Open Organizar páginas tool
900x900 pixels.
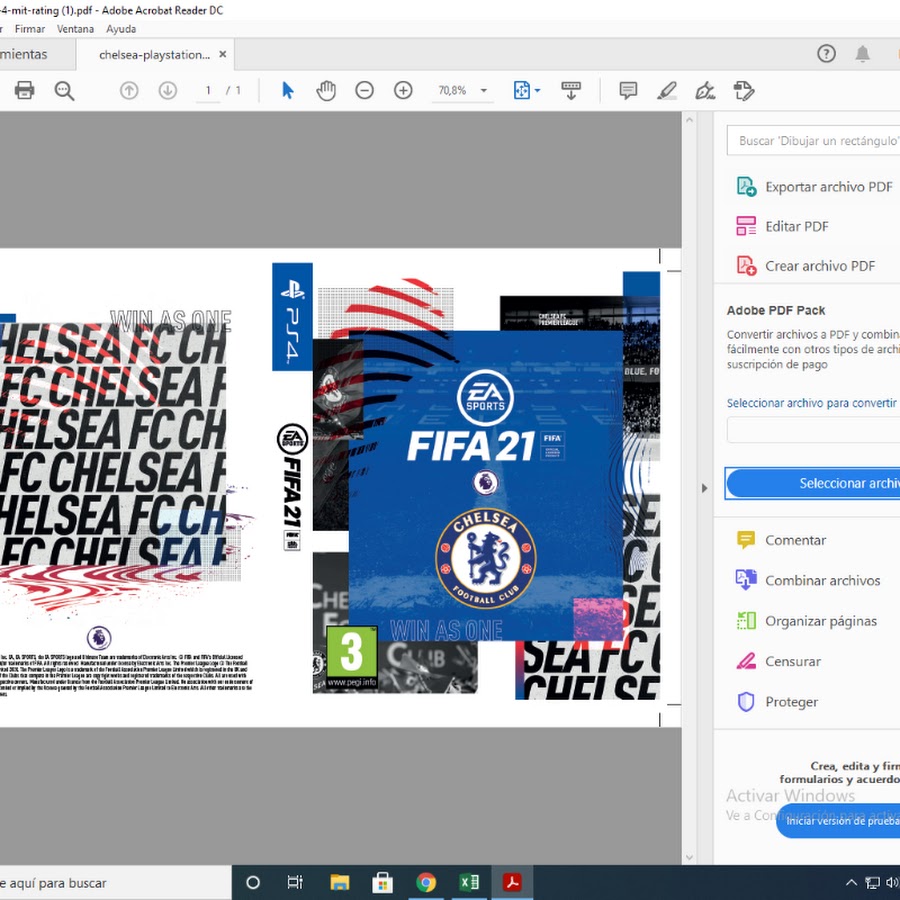pos(806,621)
